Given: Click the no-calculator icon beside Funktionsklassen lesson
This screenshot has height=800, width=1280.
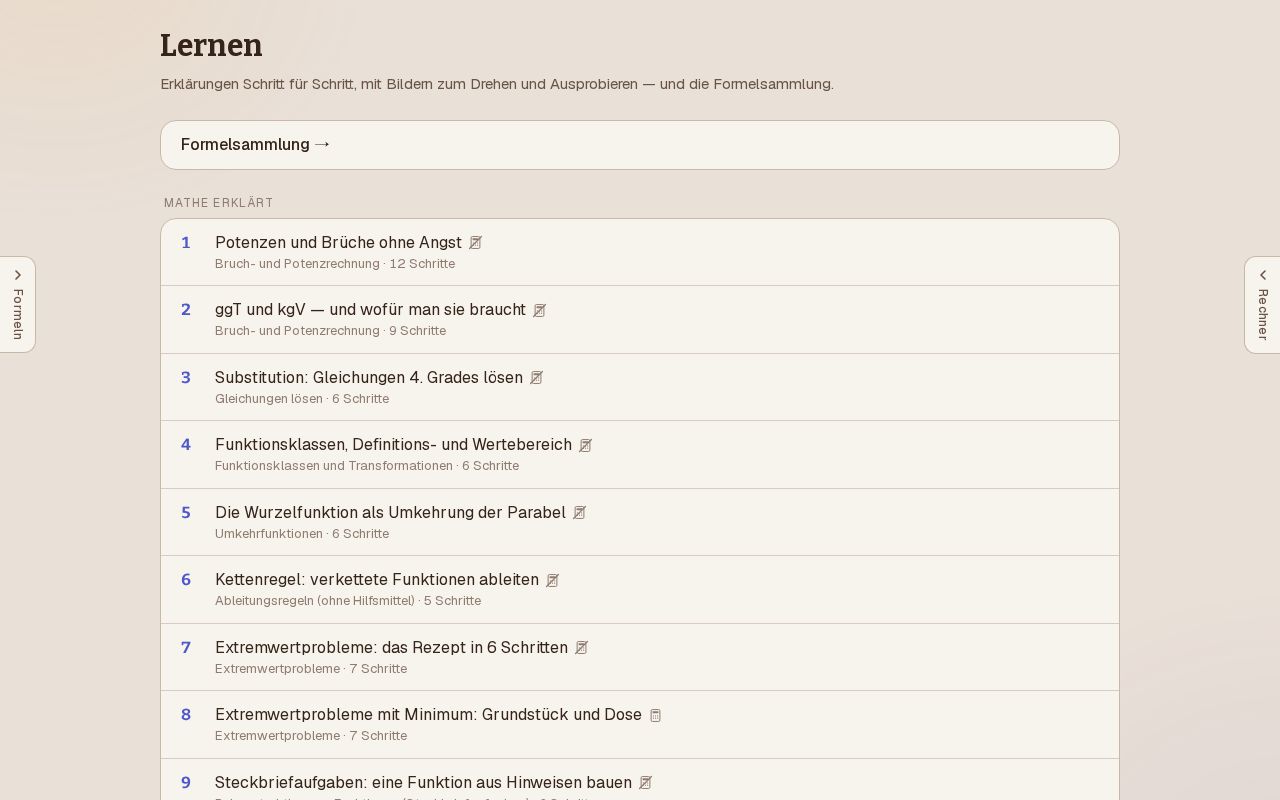Looking at the screenshot, I should point(586,445).
